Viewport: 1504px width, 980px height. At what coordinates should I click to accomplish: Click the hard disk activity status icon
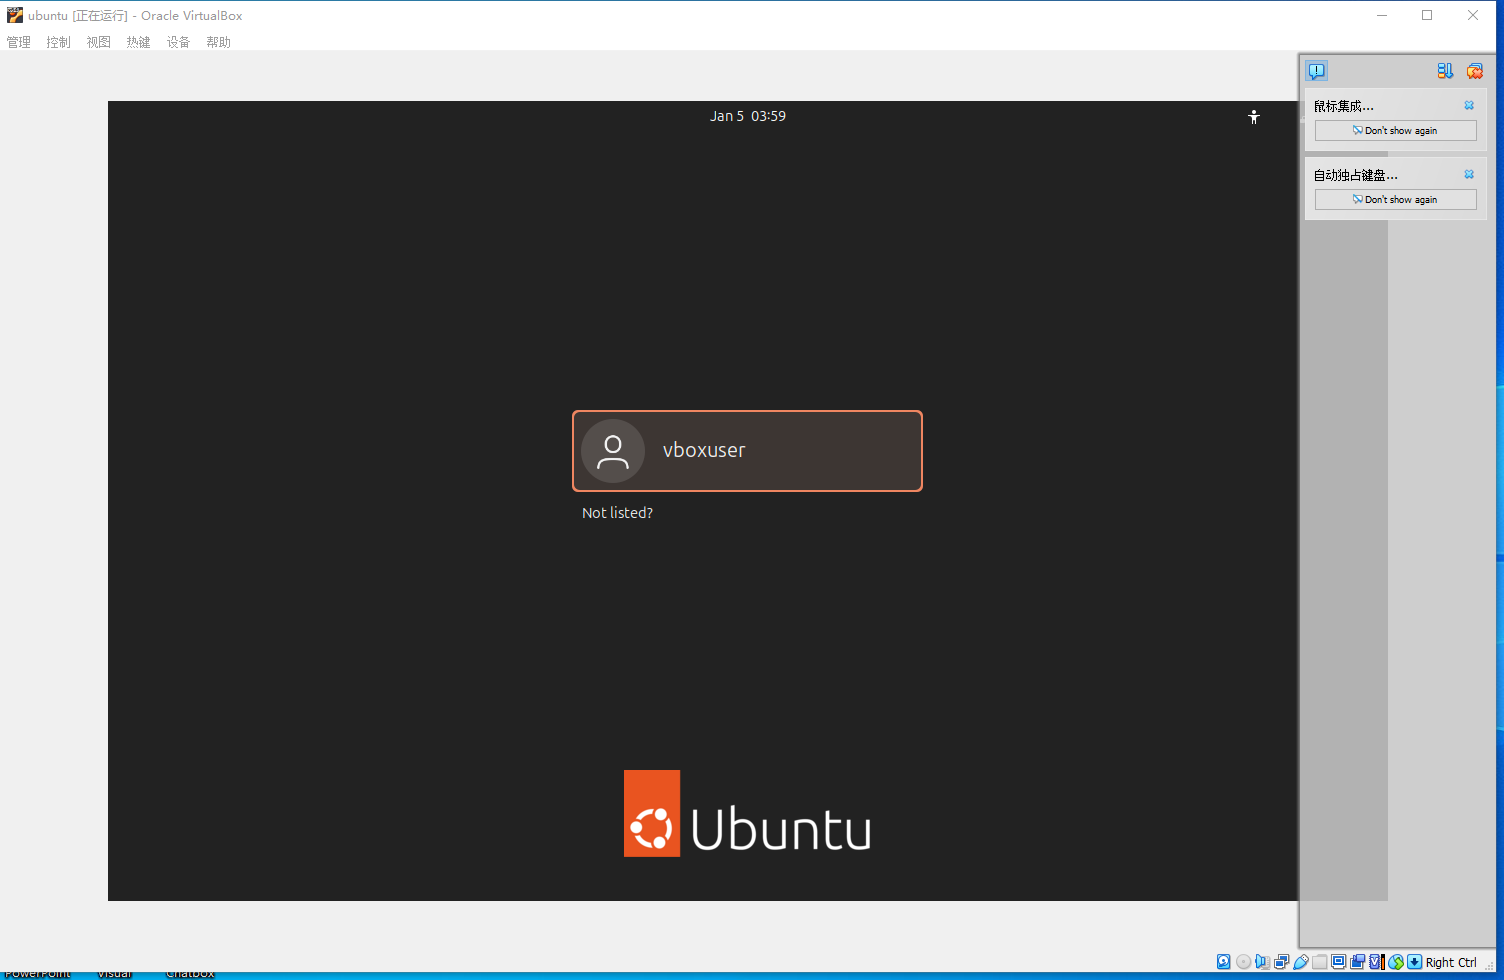(1223, 962)
